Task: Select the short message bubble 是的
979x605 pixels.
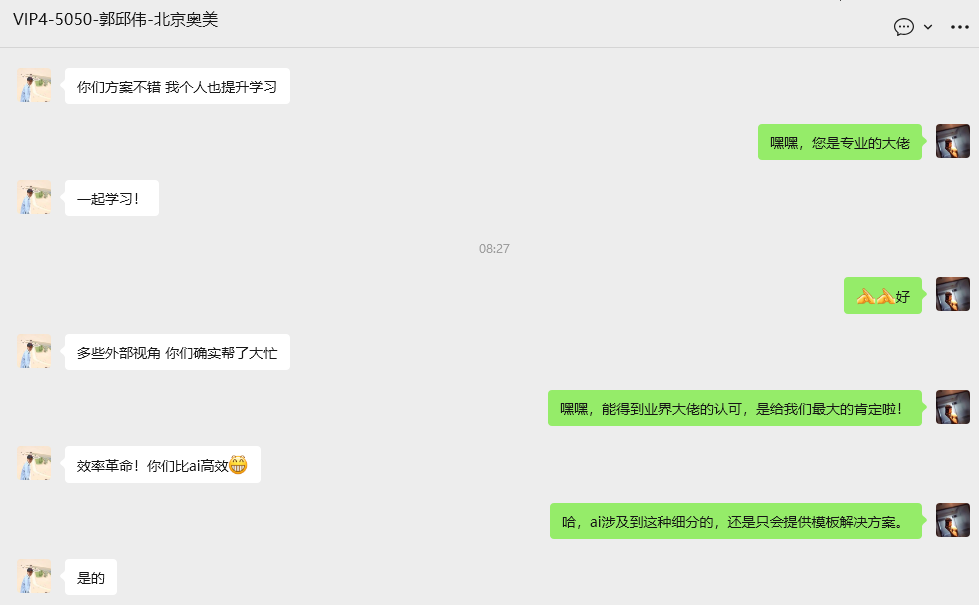Action: tap(91, 578)
